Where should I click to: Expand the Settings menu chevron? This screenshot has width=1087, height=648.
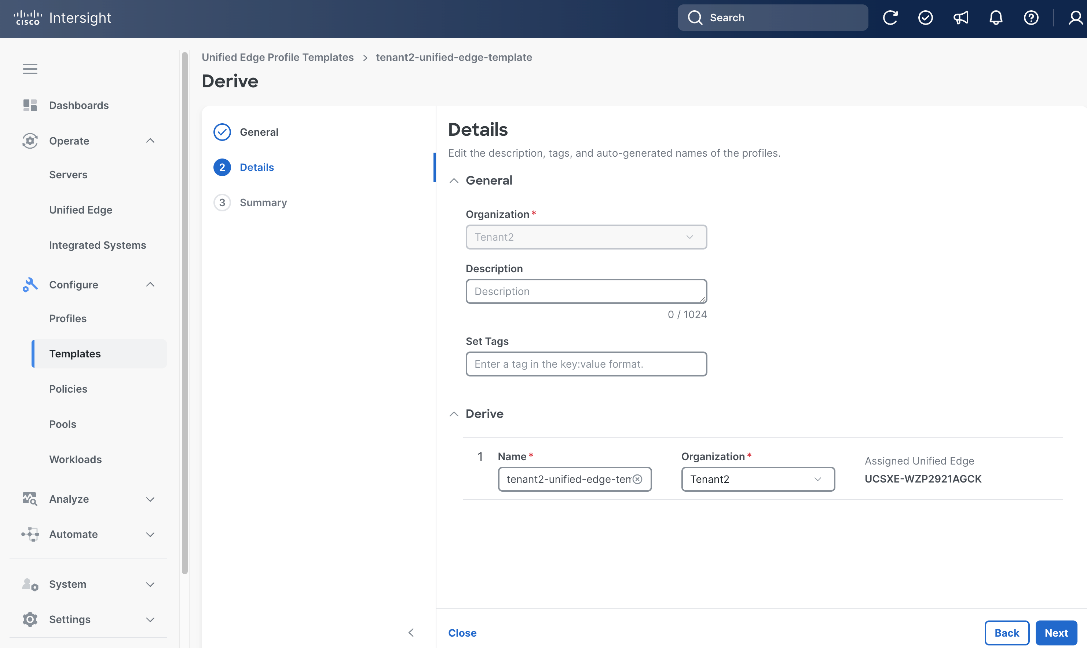(x=150, y=620)
